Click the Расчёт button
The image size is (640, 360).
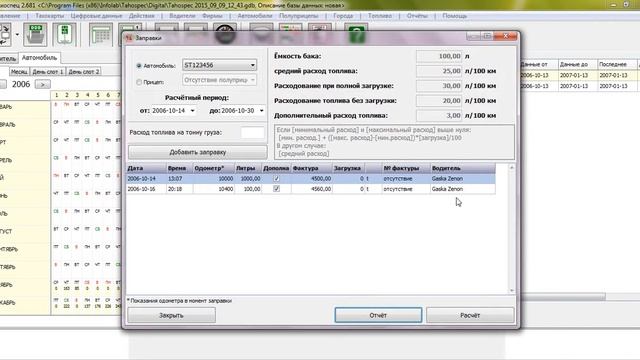(x=470, y=315)
